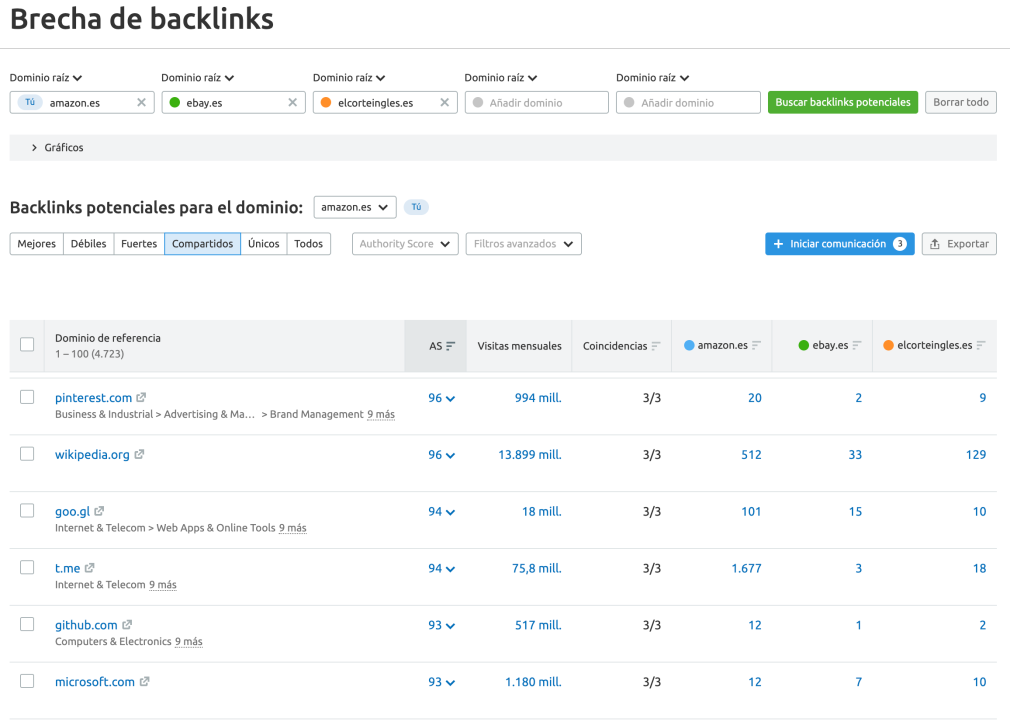1010x722 pixels.
Task: Export the table with Exportar button
Action: pos(959,243)
